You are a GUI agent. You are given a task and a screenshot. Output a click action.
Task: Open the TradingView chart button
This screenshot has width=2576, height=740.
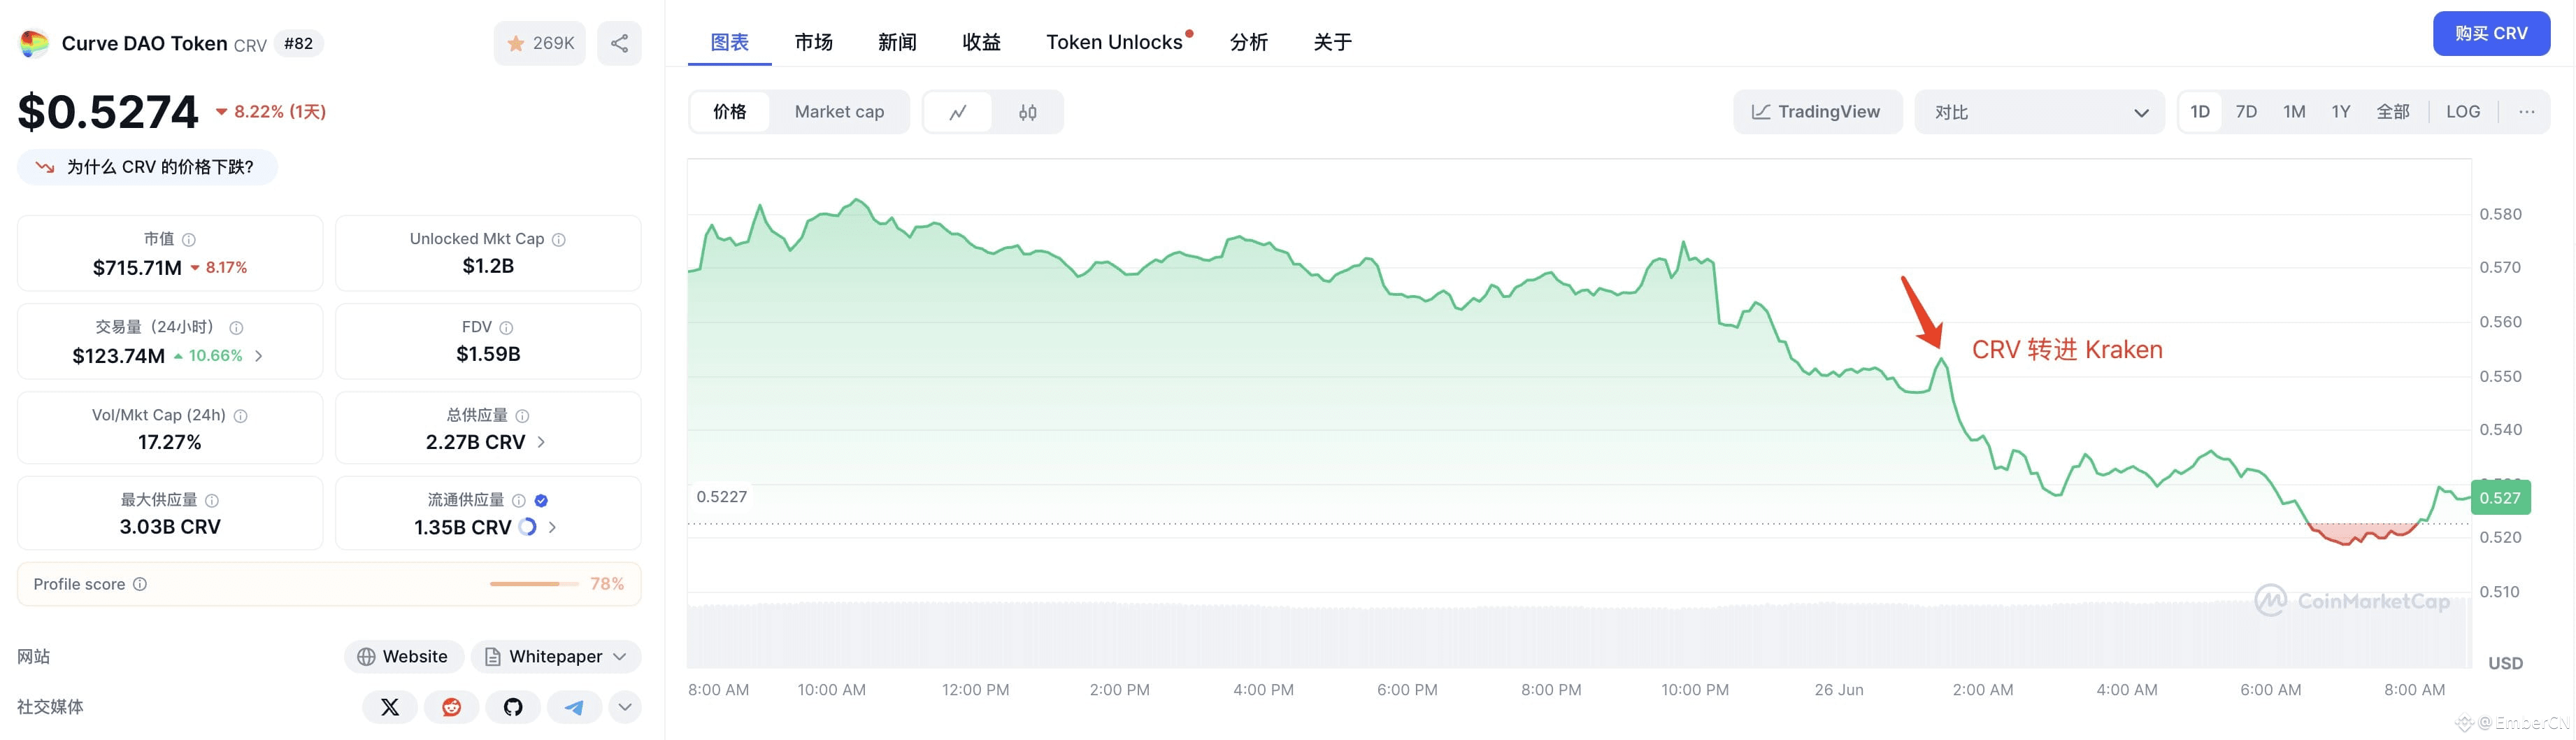(1817, 112)
